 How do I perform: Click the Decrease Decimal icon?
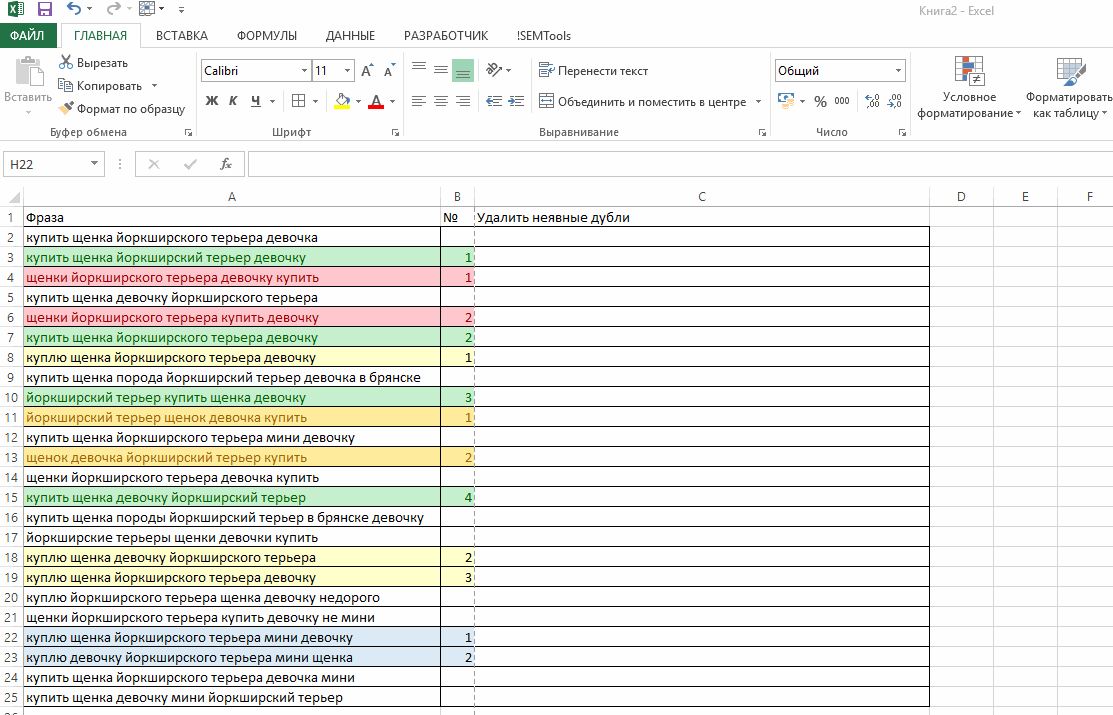pos(894,101)
